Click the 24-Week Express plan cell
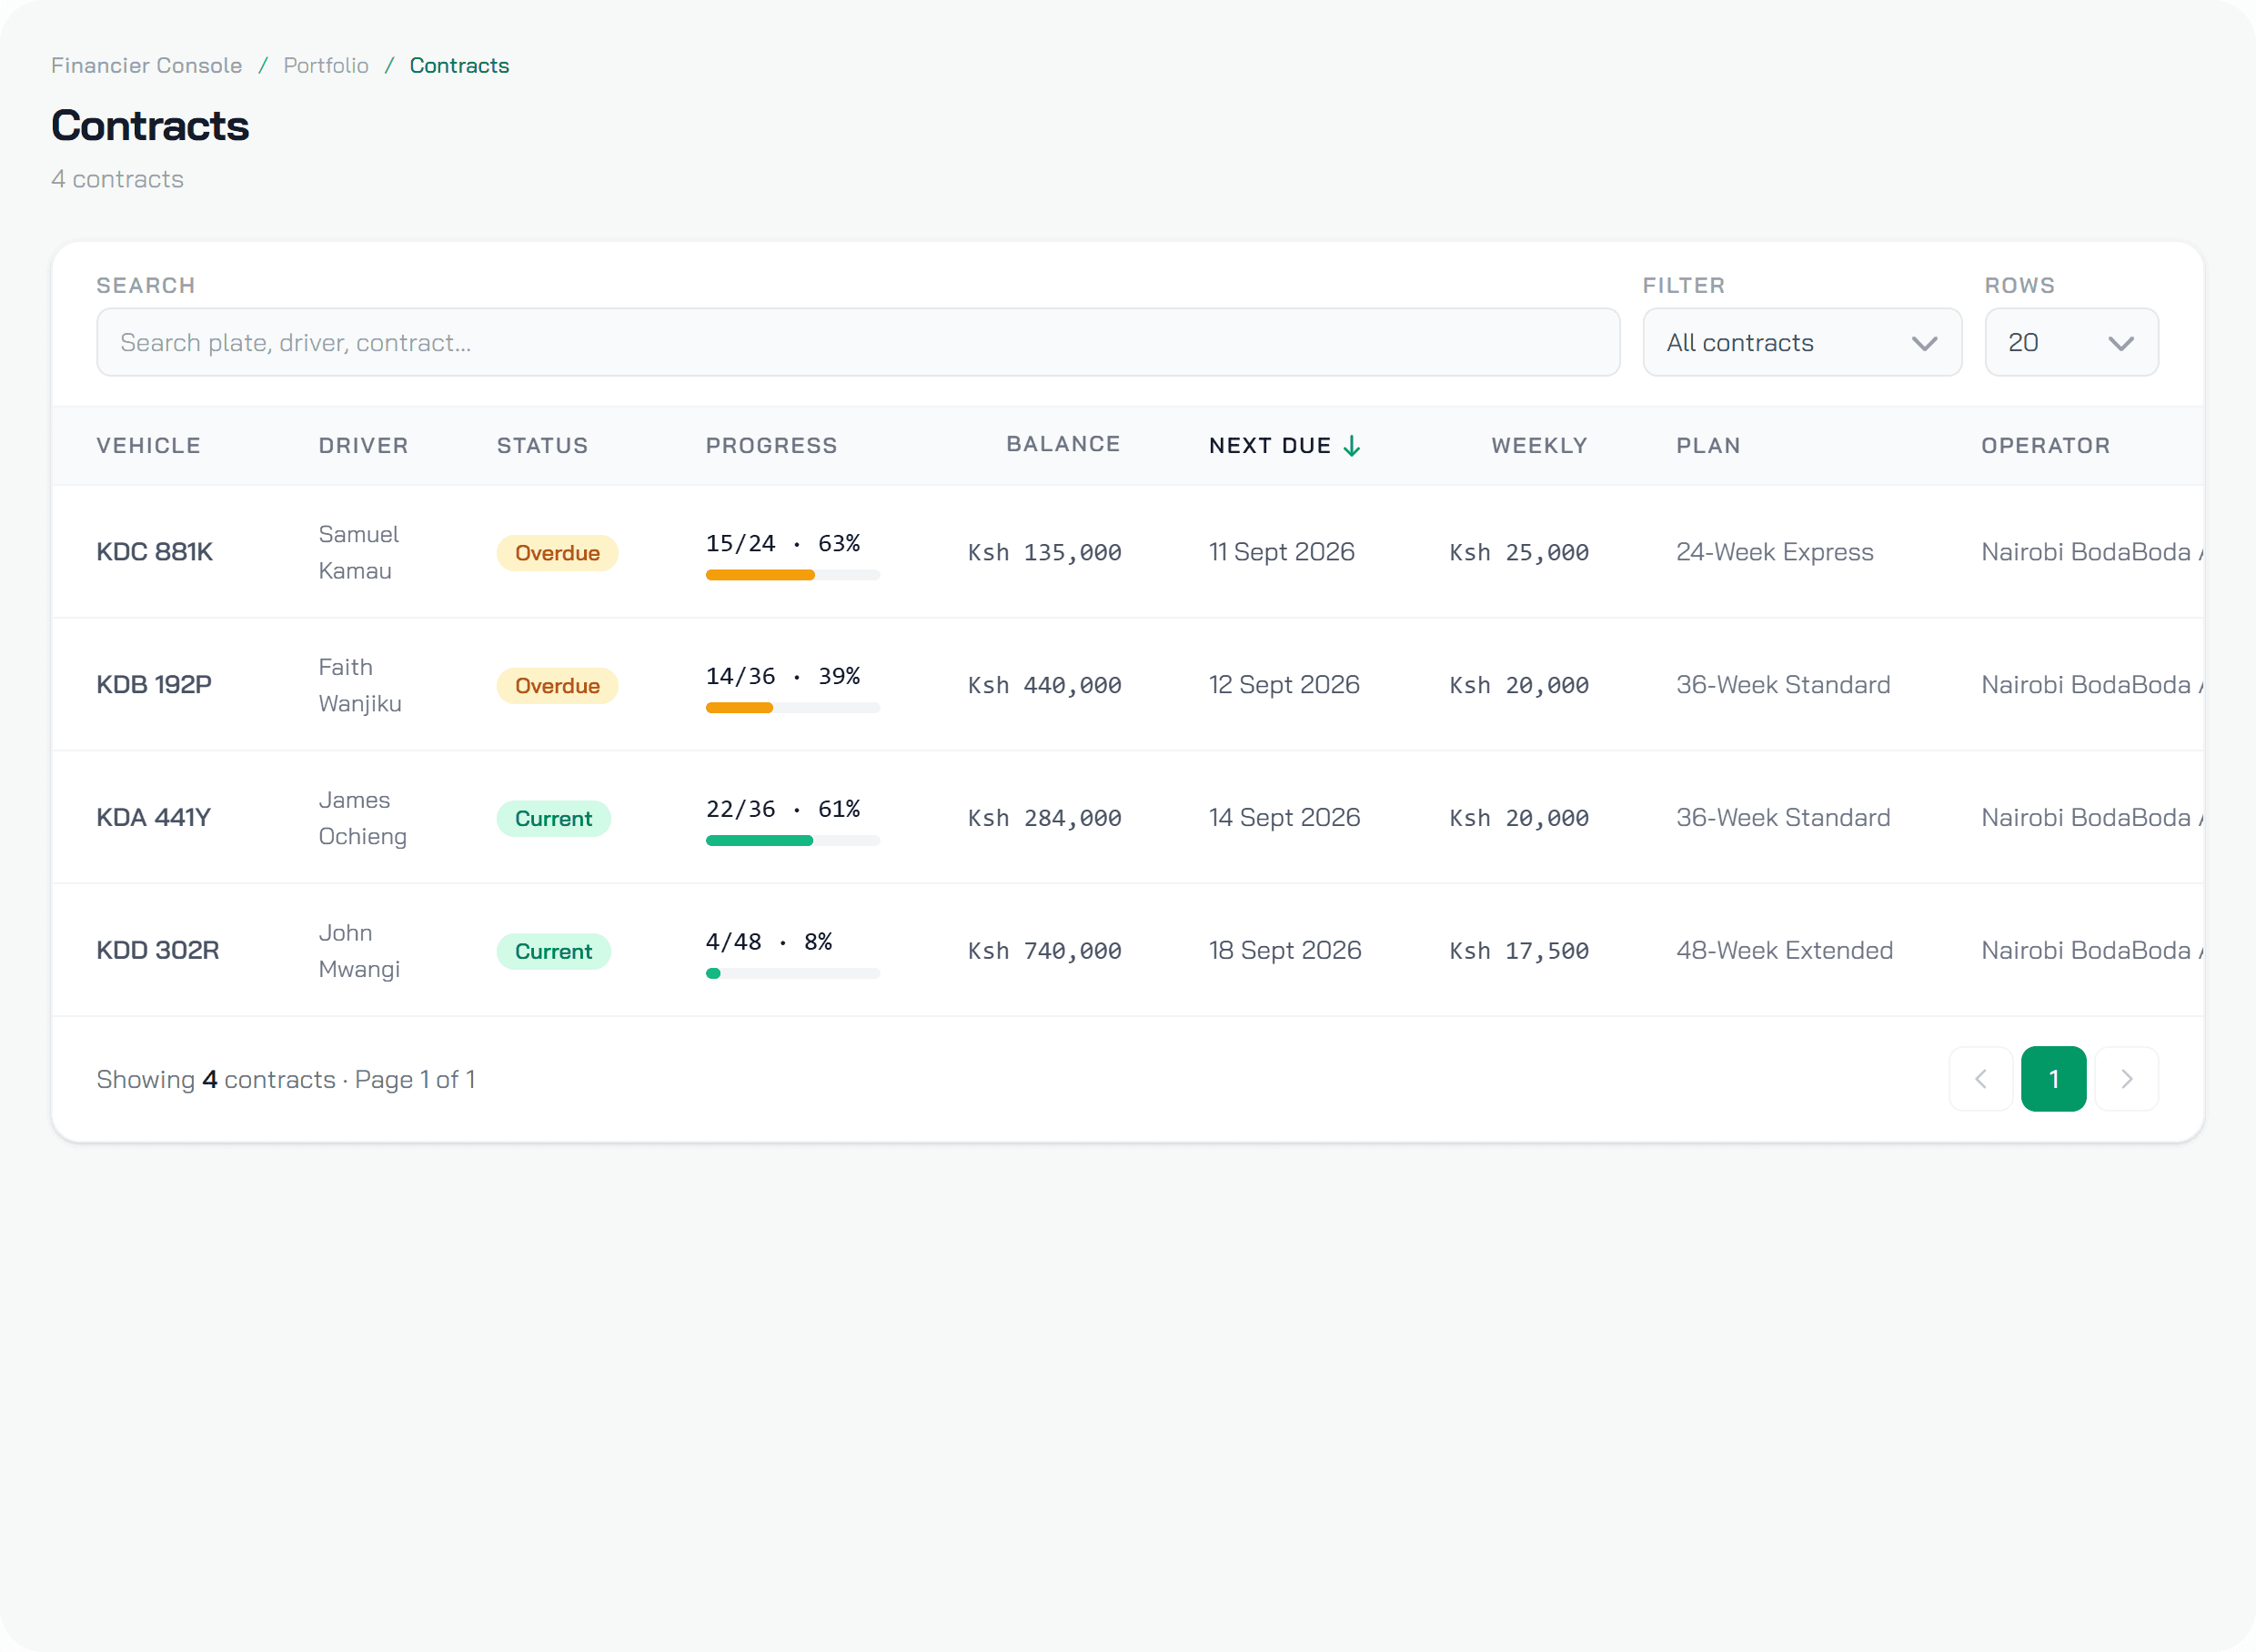The image size is (2256, 1652). [1775, 552]
